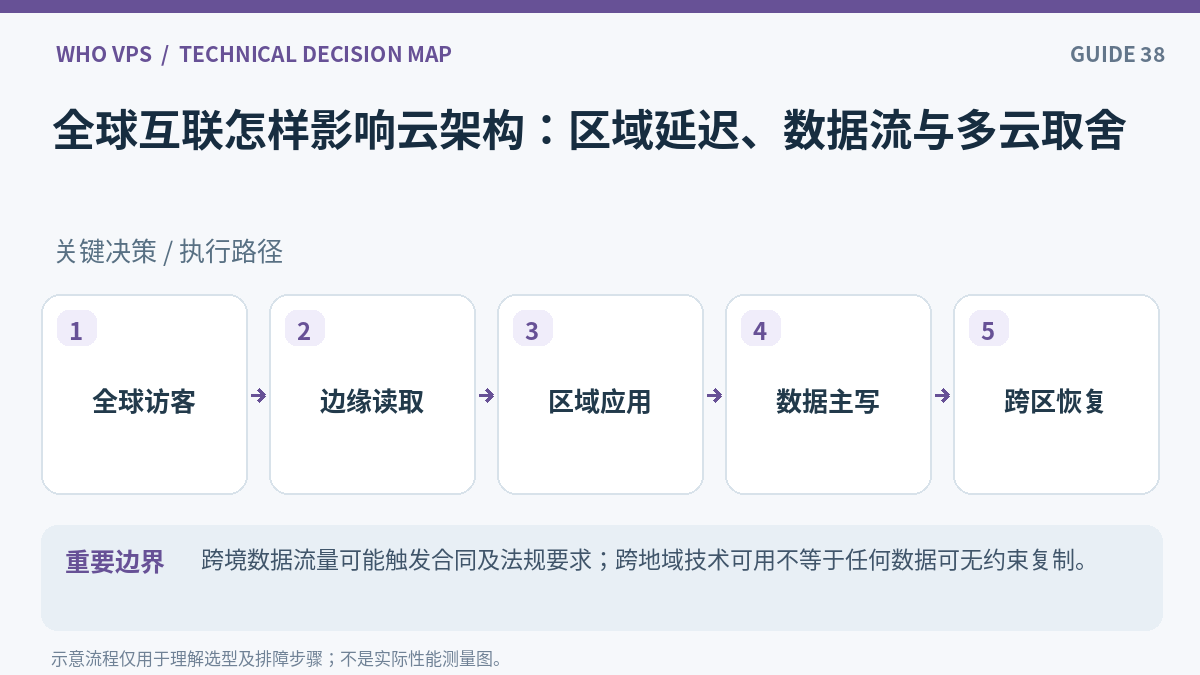Click the TECHNICAL DECISION MAP label
Screen dimensions: 1200x675
tap(315, 54)
